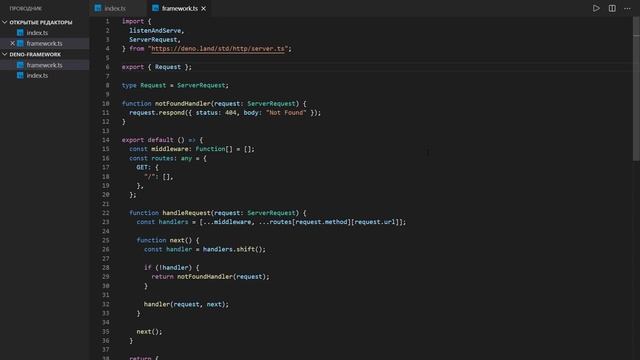Open the editor's more actions menu
The height and width of the screenshot is (360, 640).
pos(627,8)
